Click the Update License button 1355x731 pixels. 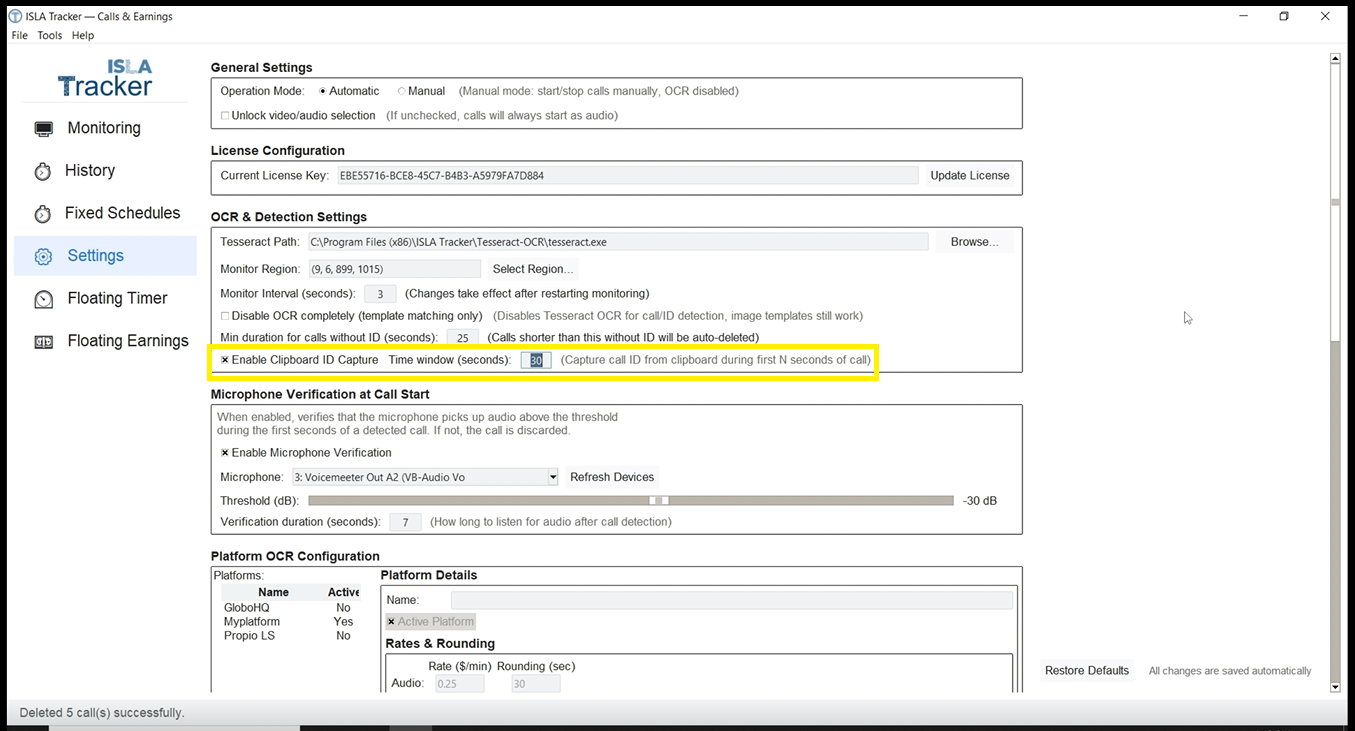pos(969,175)
